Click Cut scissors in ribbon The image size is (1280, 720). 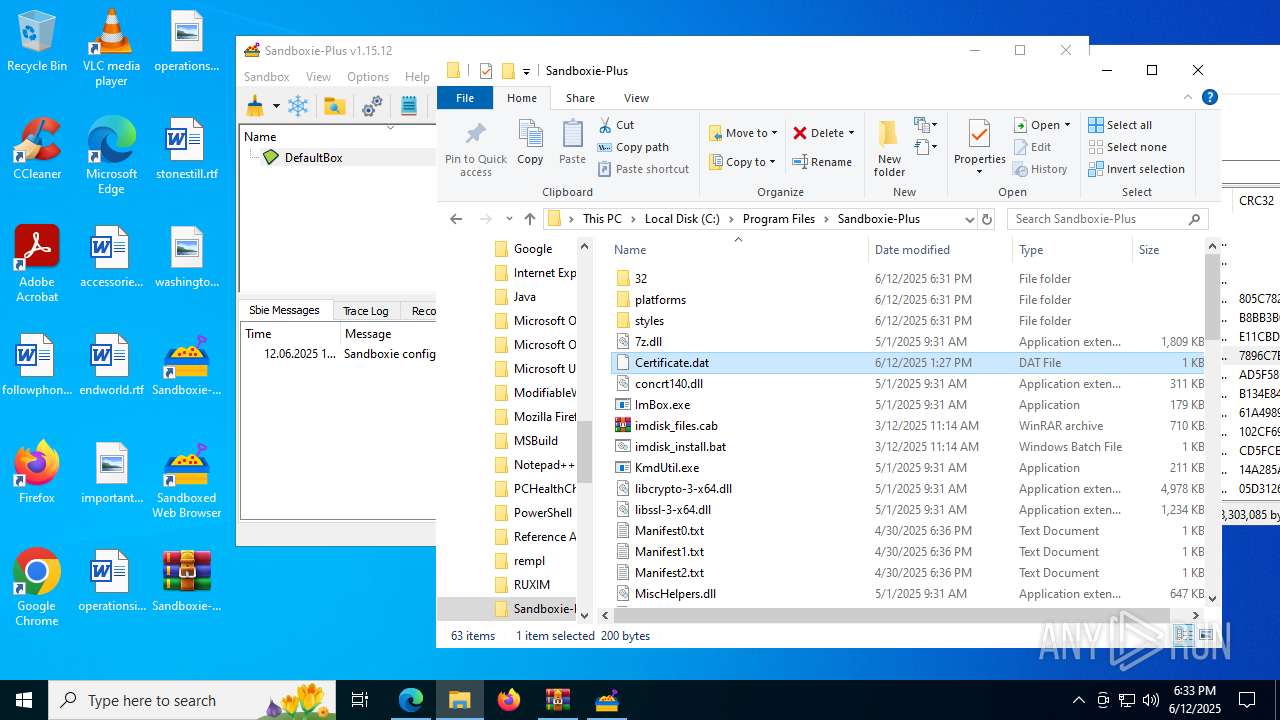pyautogui.click(x=616, y=125)
